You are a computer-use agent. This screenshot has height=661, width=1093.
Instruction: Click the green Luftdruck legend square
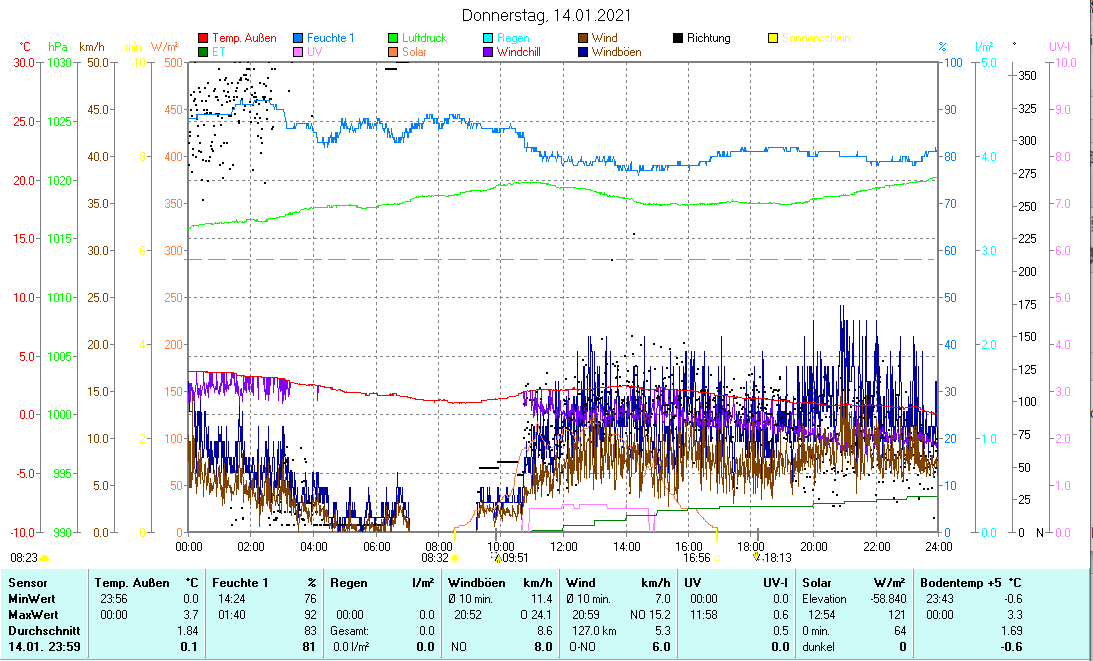point(393,38)
